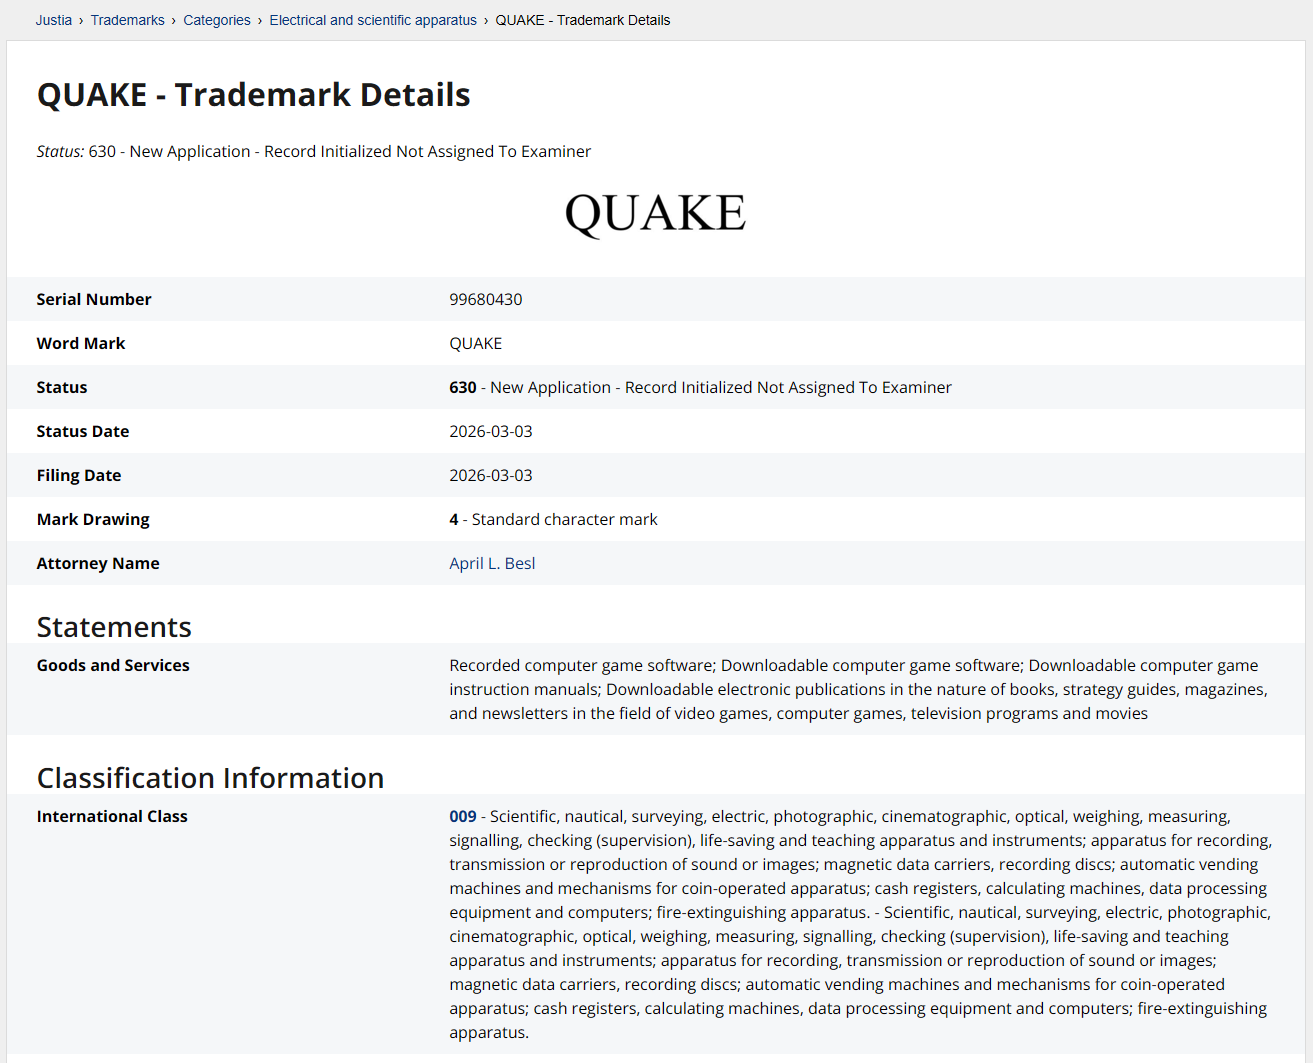Click the International Class label
The width and height of the screenshot is (1313, 1063).
pos(112,816)
